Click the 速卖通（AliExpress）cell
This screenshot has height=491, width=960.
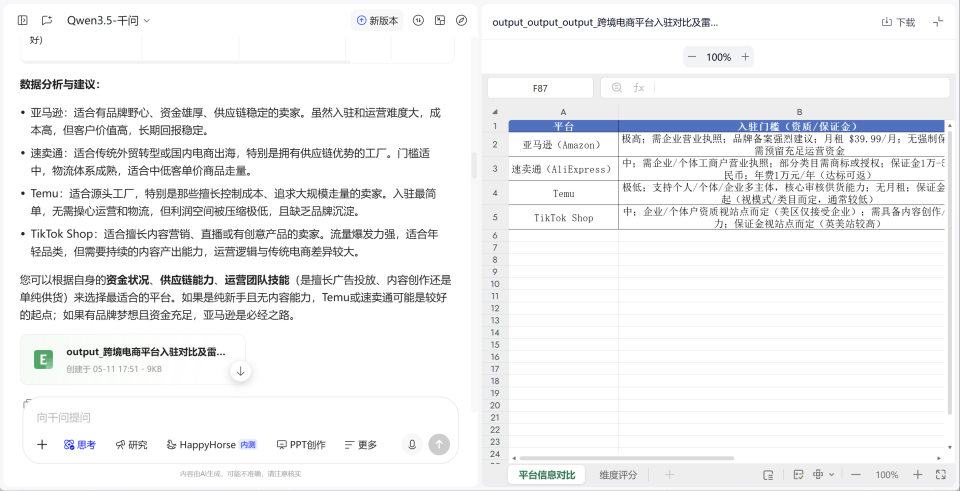click(563, 168)
